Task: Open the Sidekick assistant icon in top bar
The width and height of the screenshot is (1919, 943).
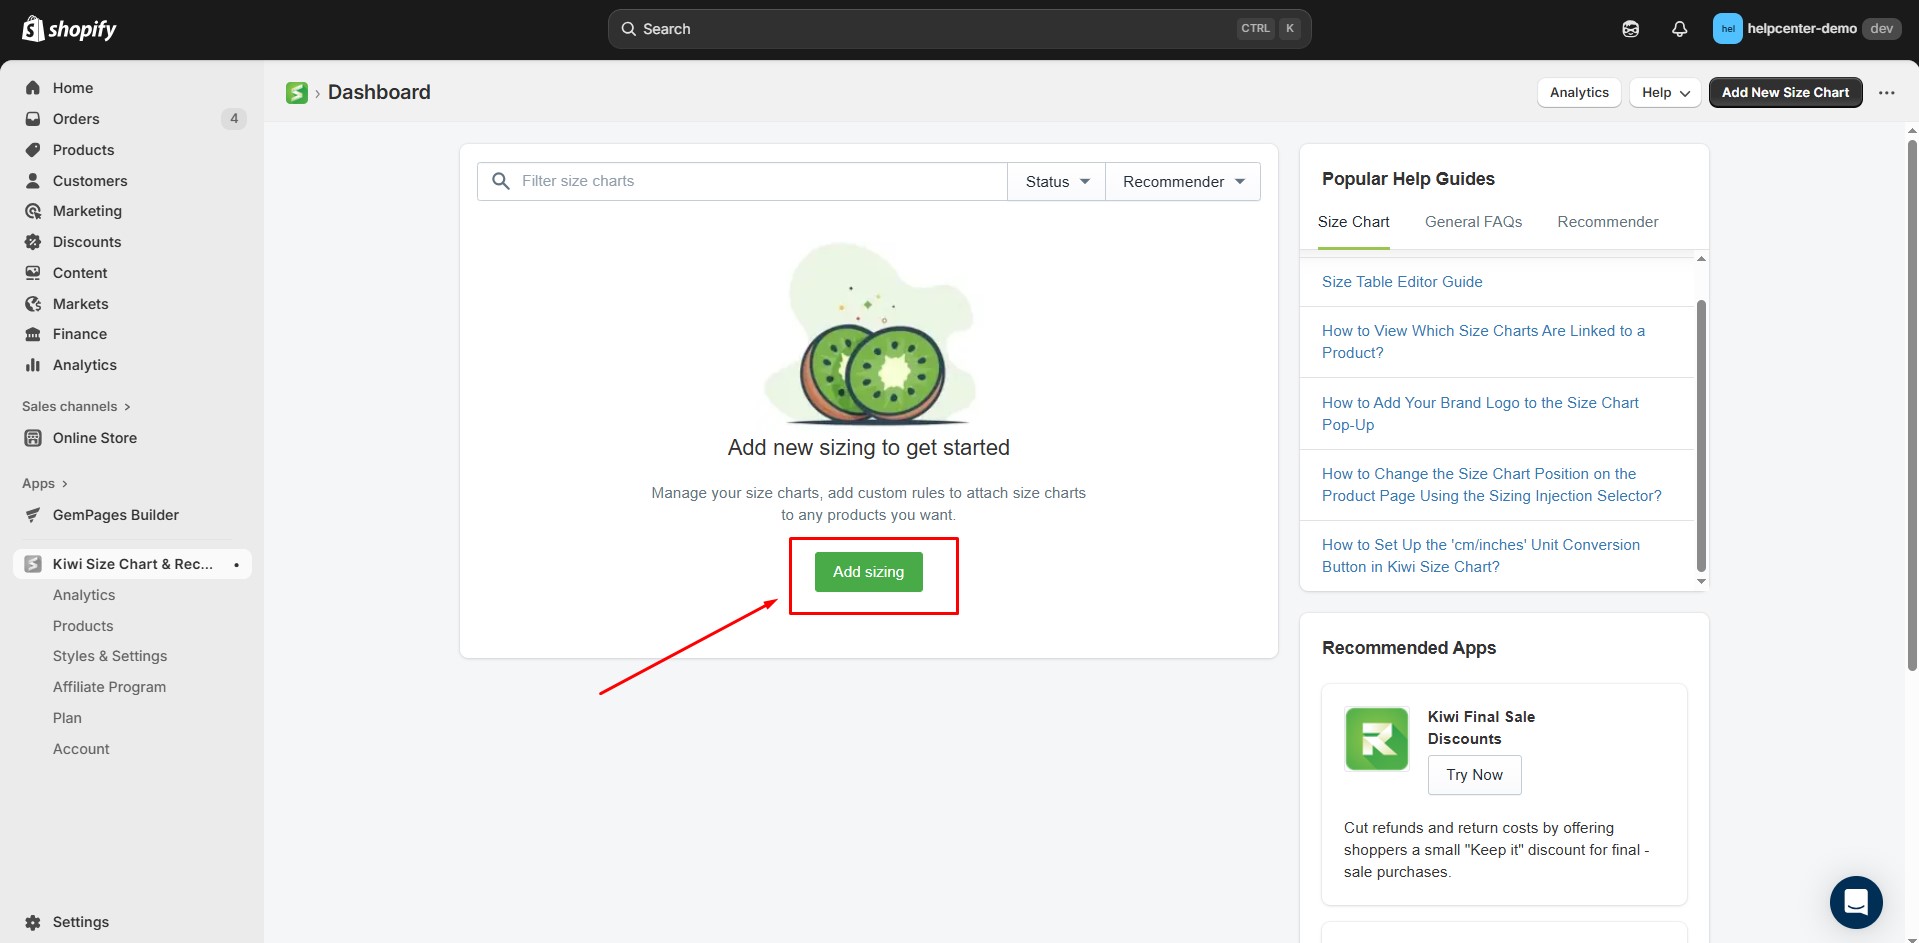Action: click(x=1630, y=29)
